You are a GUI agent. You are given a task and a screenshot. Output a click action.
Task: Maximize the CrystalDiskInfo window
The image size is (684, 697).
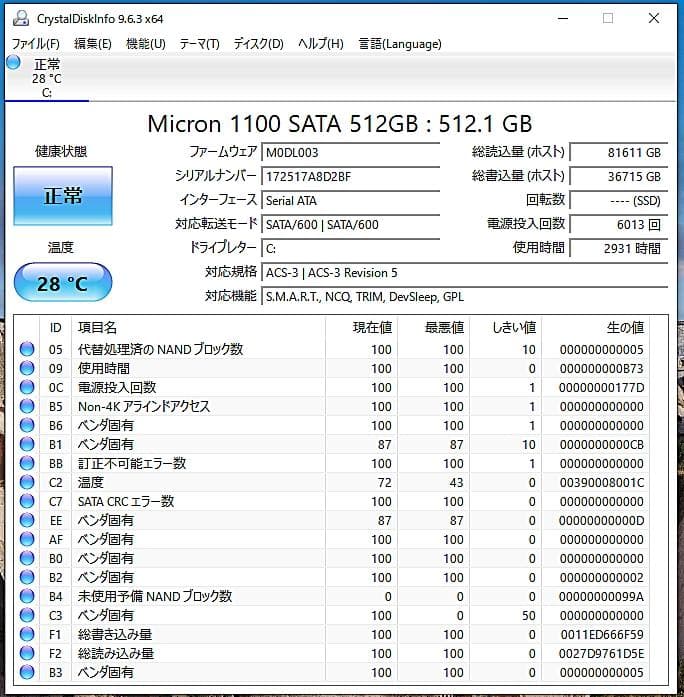click(608, 18)
